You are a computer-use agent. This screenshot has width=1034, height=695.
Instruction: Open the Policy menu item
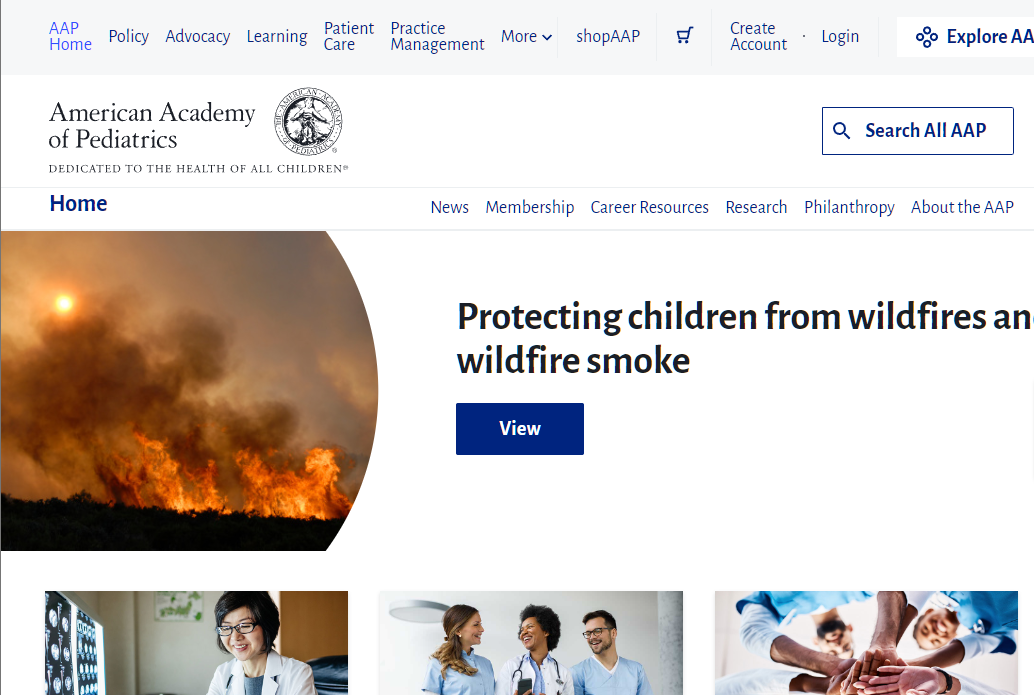pyautogui.click(x=129, y=36)
